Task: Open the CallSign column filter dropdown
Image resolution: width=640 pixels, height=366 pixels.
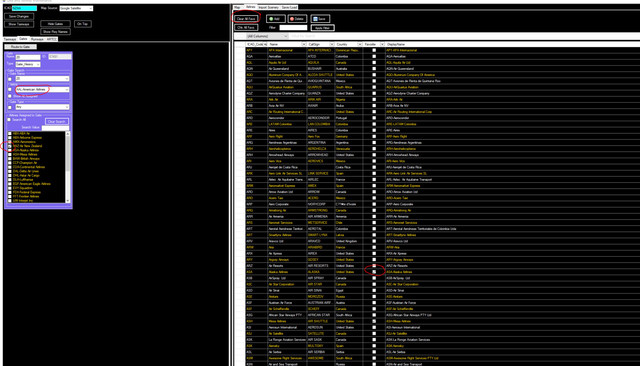Action: tap(332, 44)
